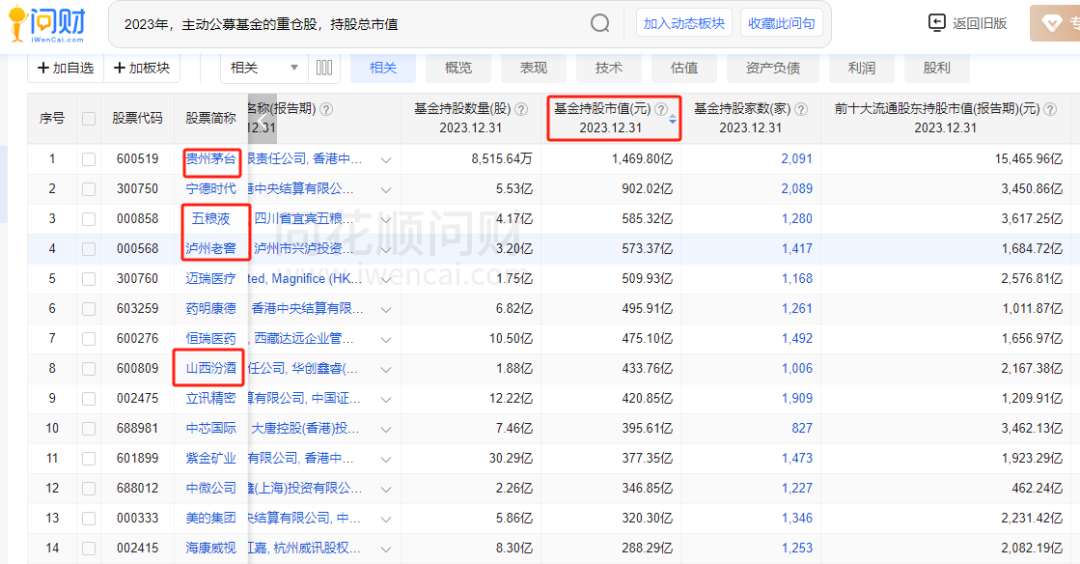Open the 山西汾酒 stock link
Screen dimensions: 1080x564
click(x=211, y=369)
